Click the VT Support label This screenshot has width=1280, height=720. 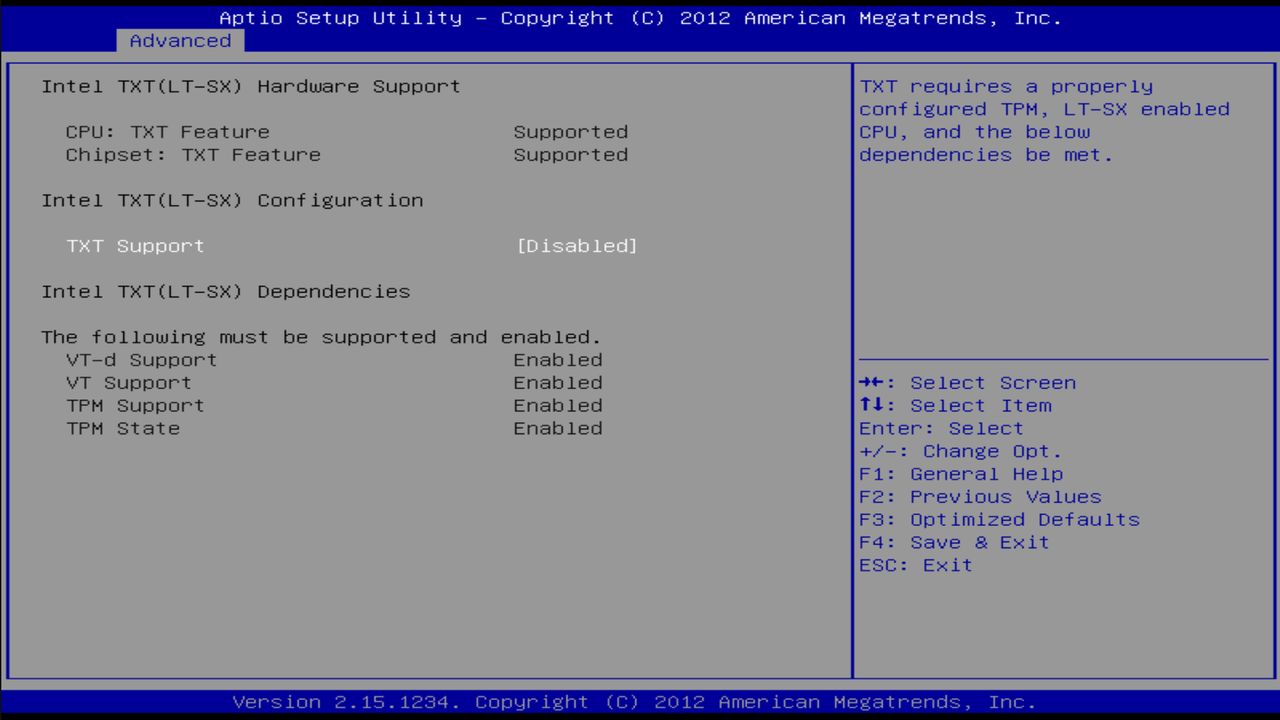(128, 383)
